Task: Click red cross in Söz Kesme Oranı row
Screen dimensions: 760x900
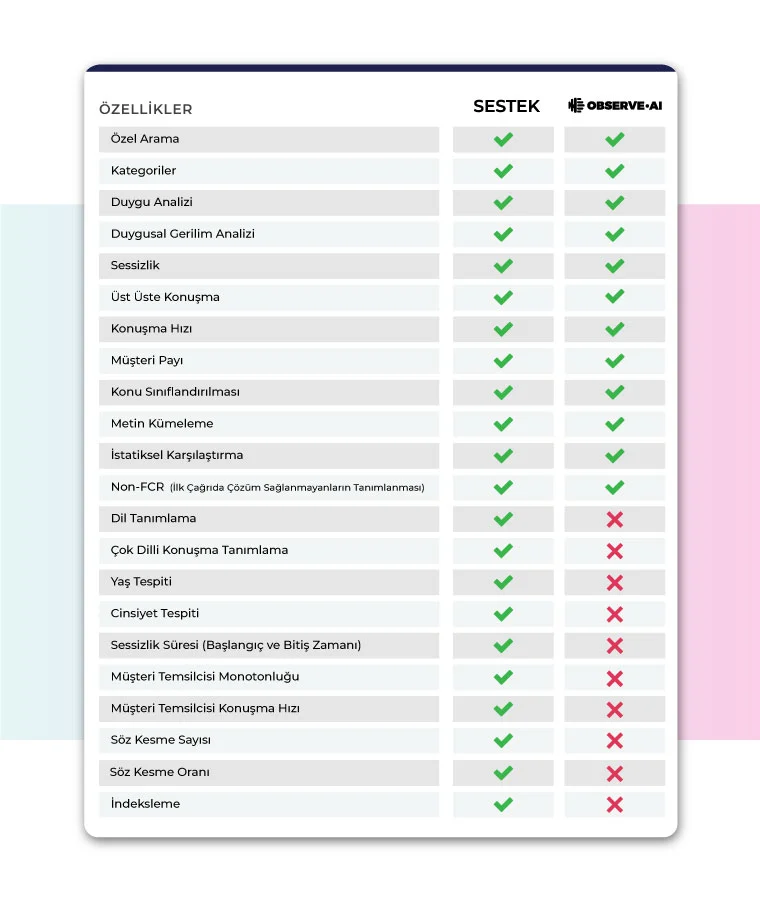Action: 615,773
